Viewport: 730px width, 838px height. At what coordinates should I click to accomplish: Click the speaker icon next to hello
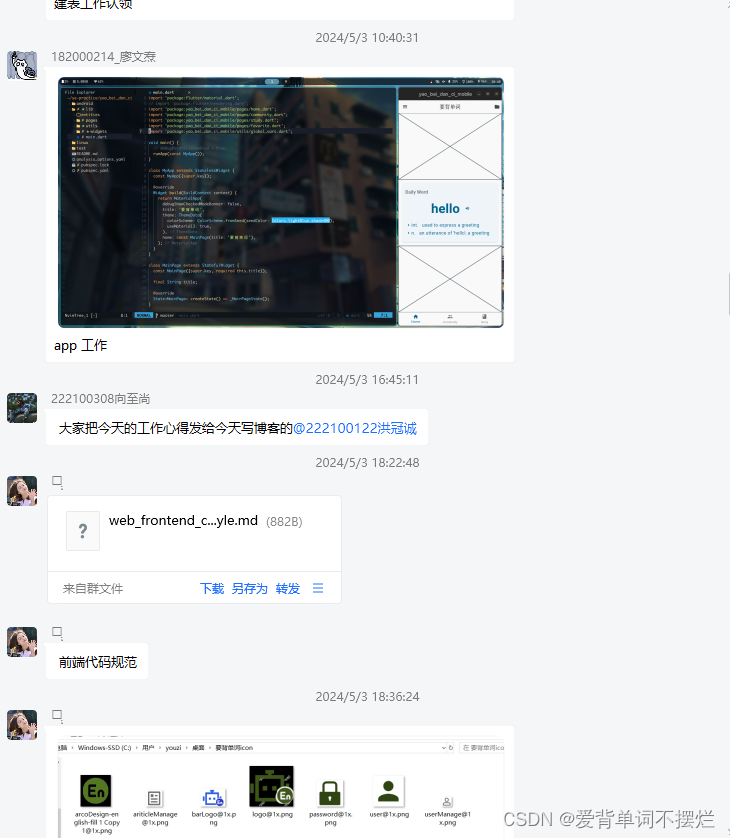[x=468, y=208]
